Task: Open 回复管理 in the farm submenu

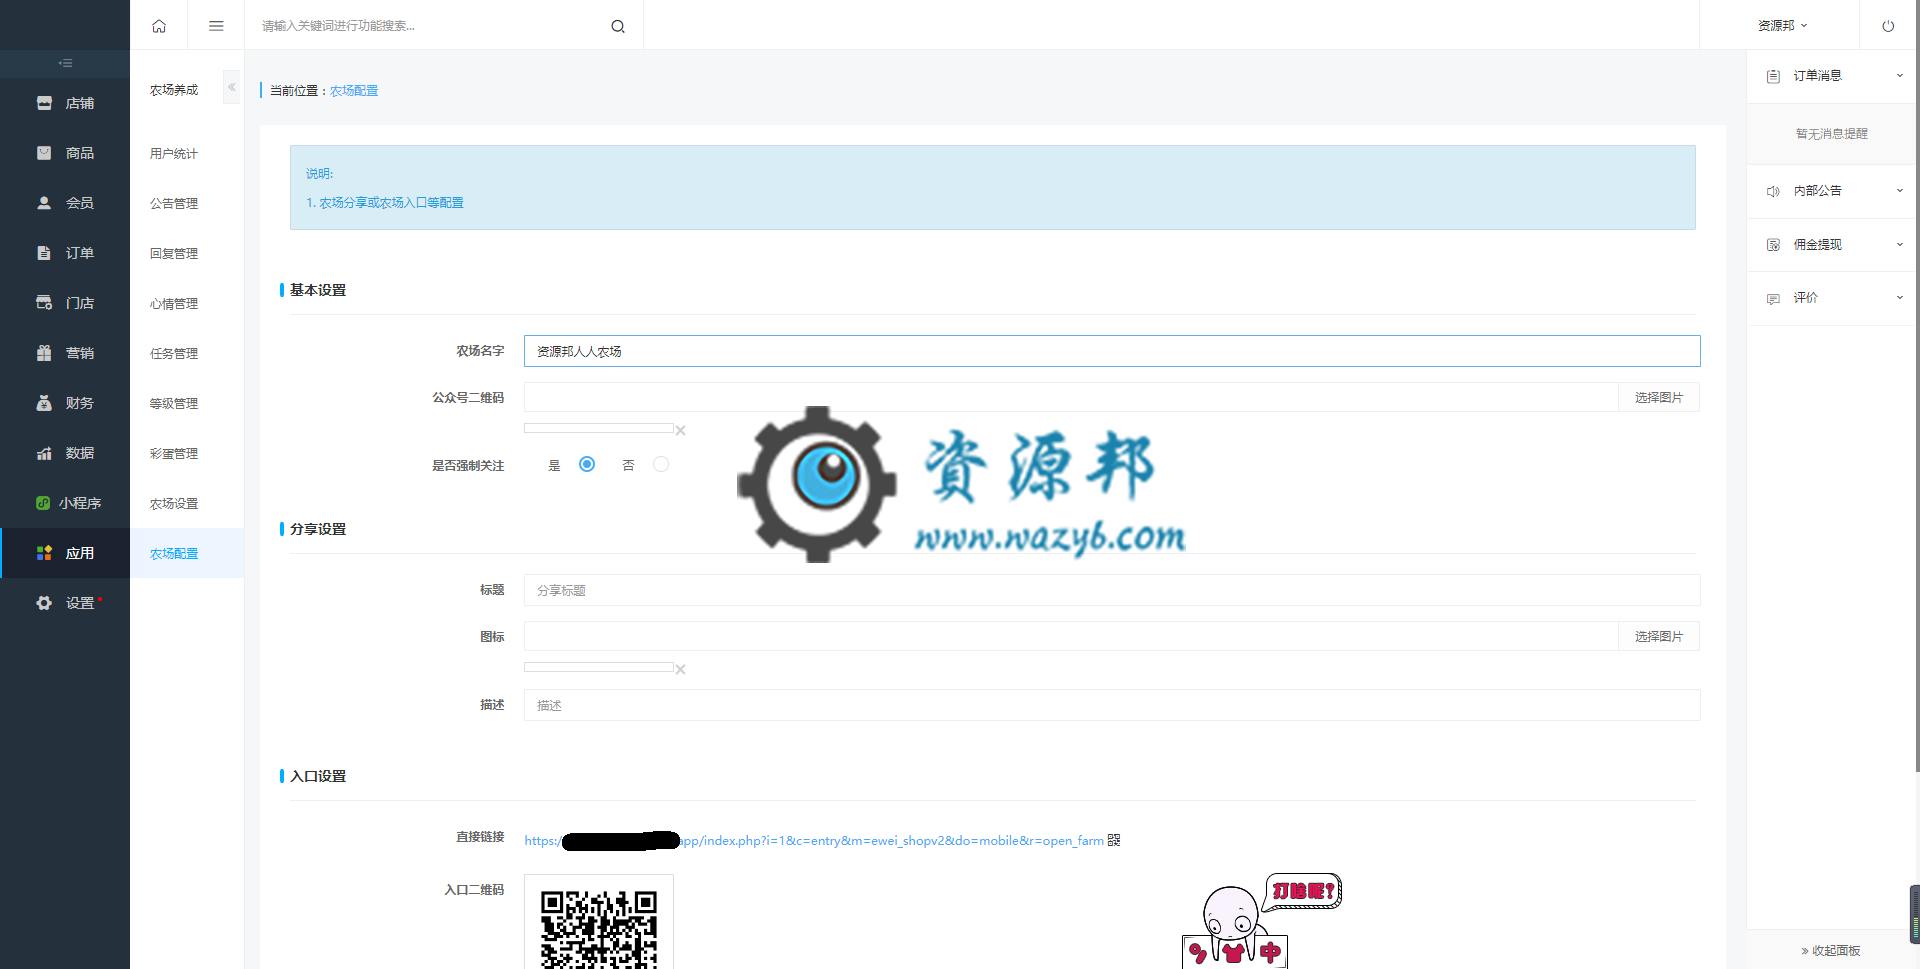Action: coord(174,254)
